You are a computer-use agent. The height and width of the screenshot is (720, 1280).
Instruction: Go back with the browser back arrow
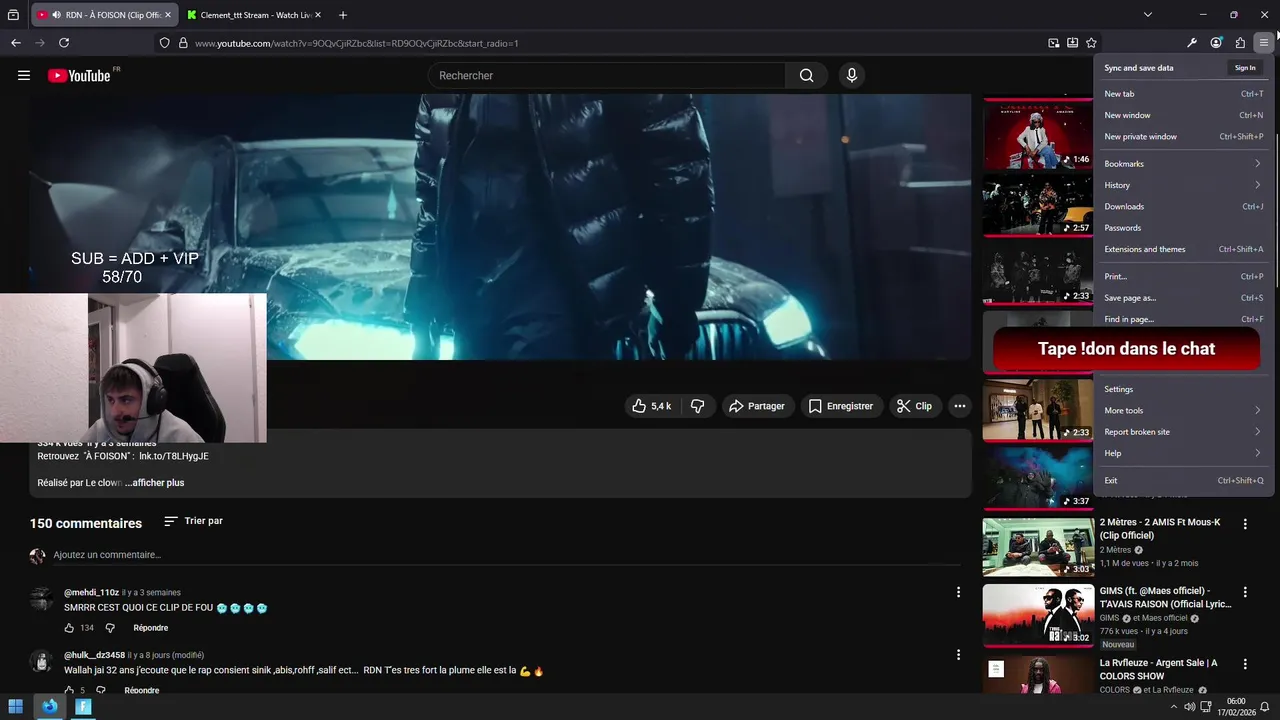coord(16,43)
